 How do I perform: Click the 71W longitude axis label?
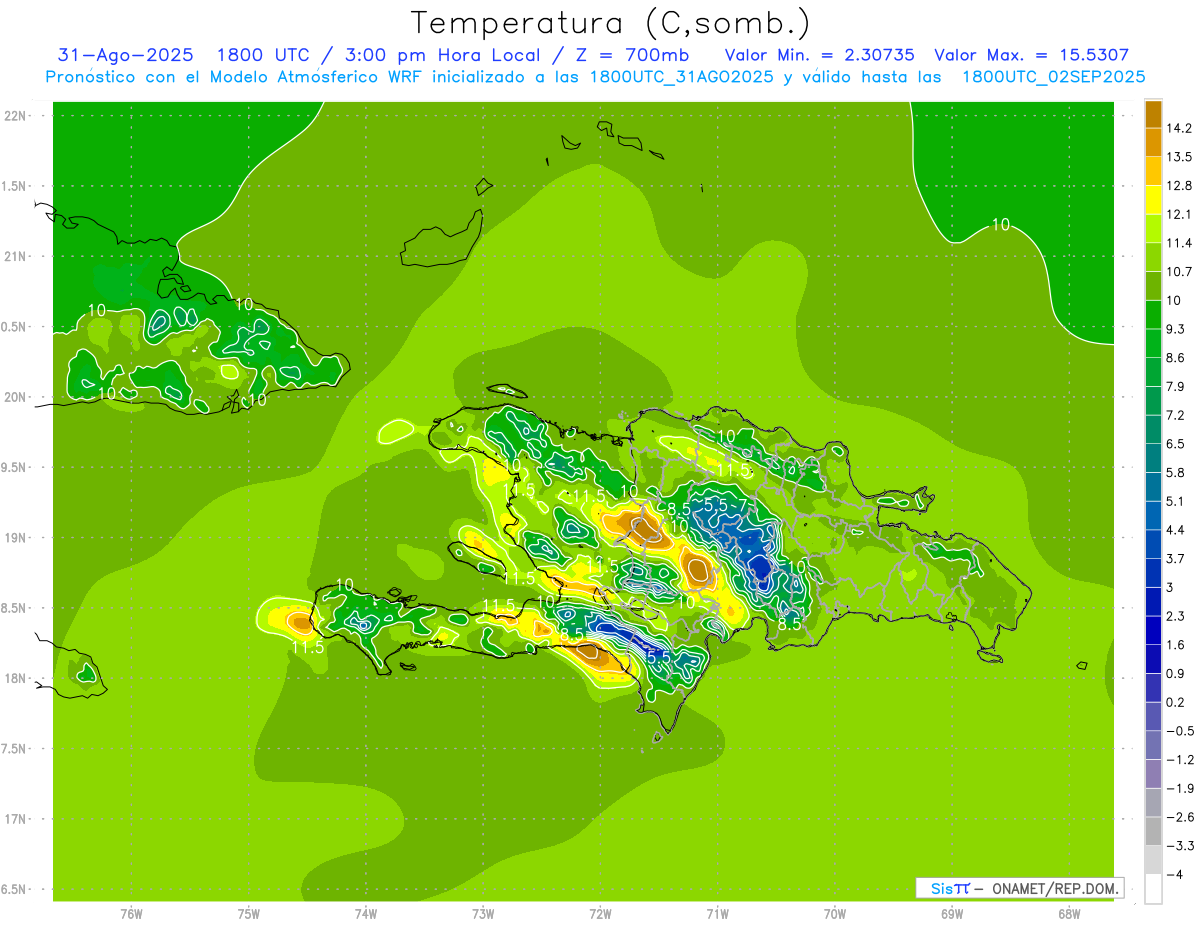click(x=717, y=913)
